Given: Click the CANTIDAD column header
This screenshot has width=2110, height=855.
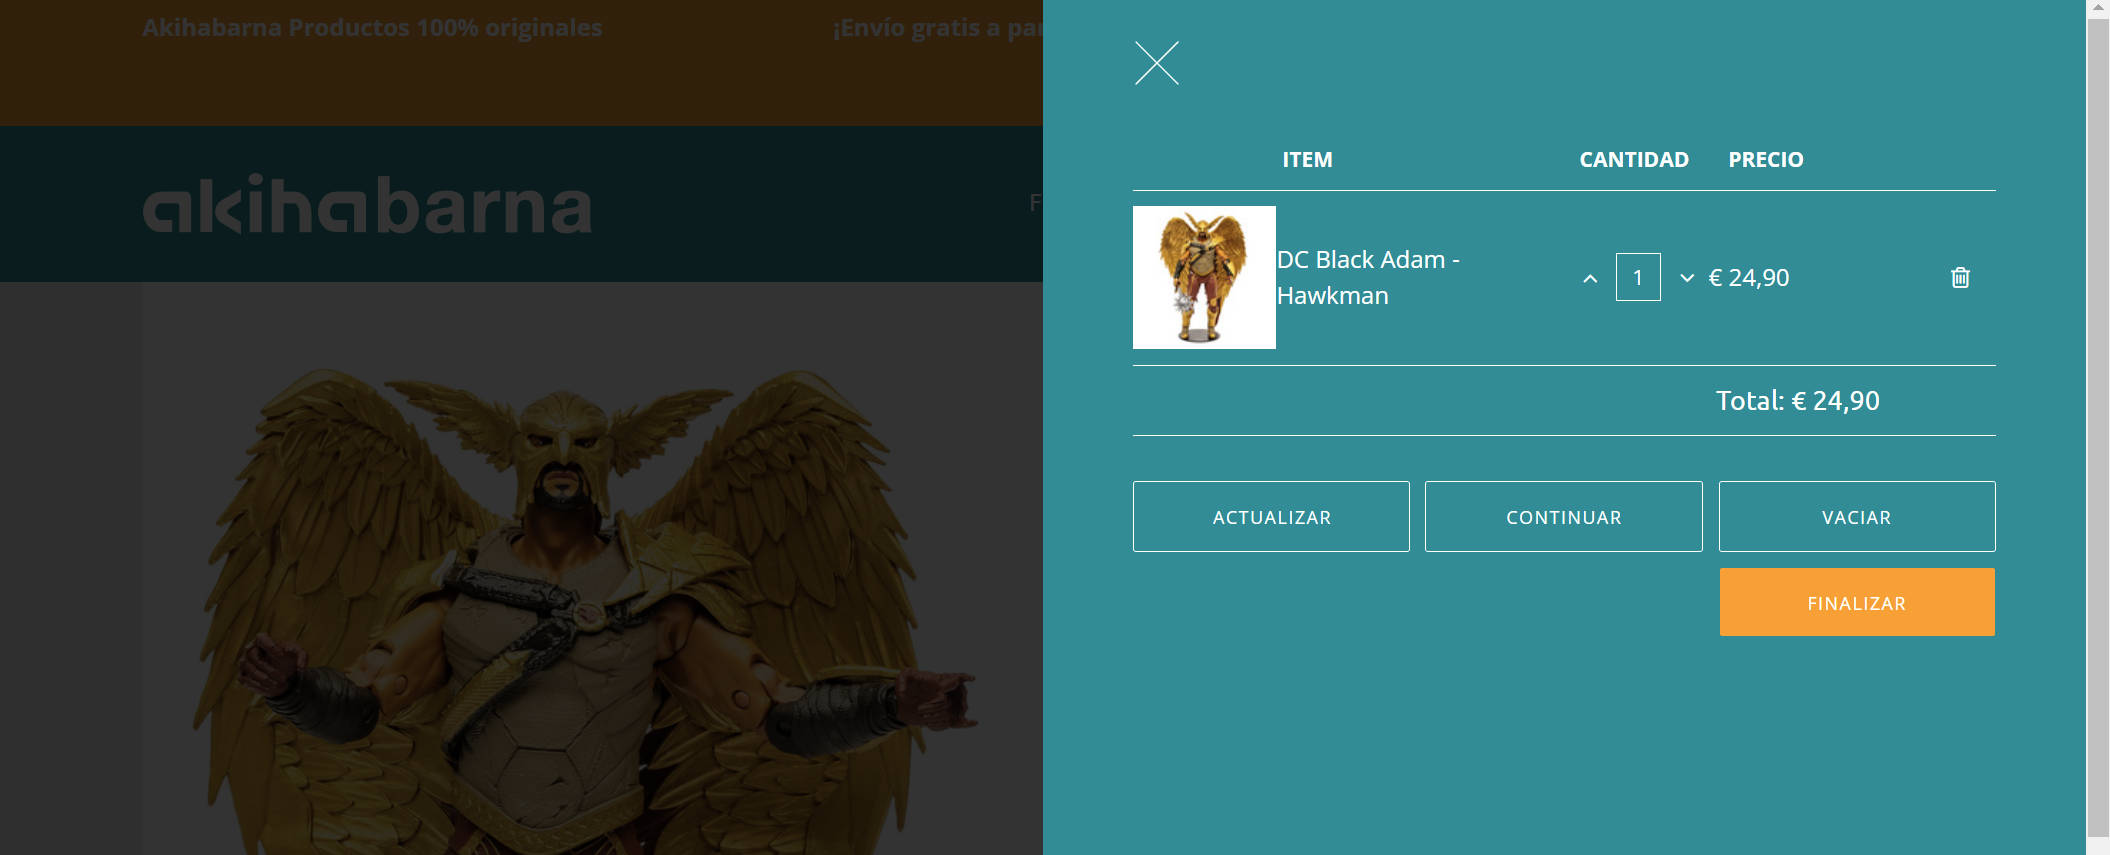Looking at the screenshot, I should [x=1634, y=160].
